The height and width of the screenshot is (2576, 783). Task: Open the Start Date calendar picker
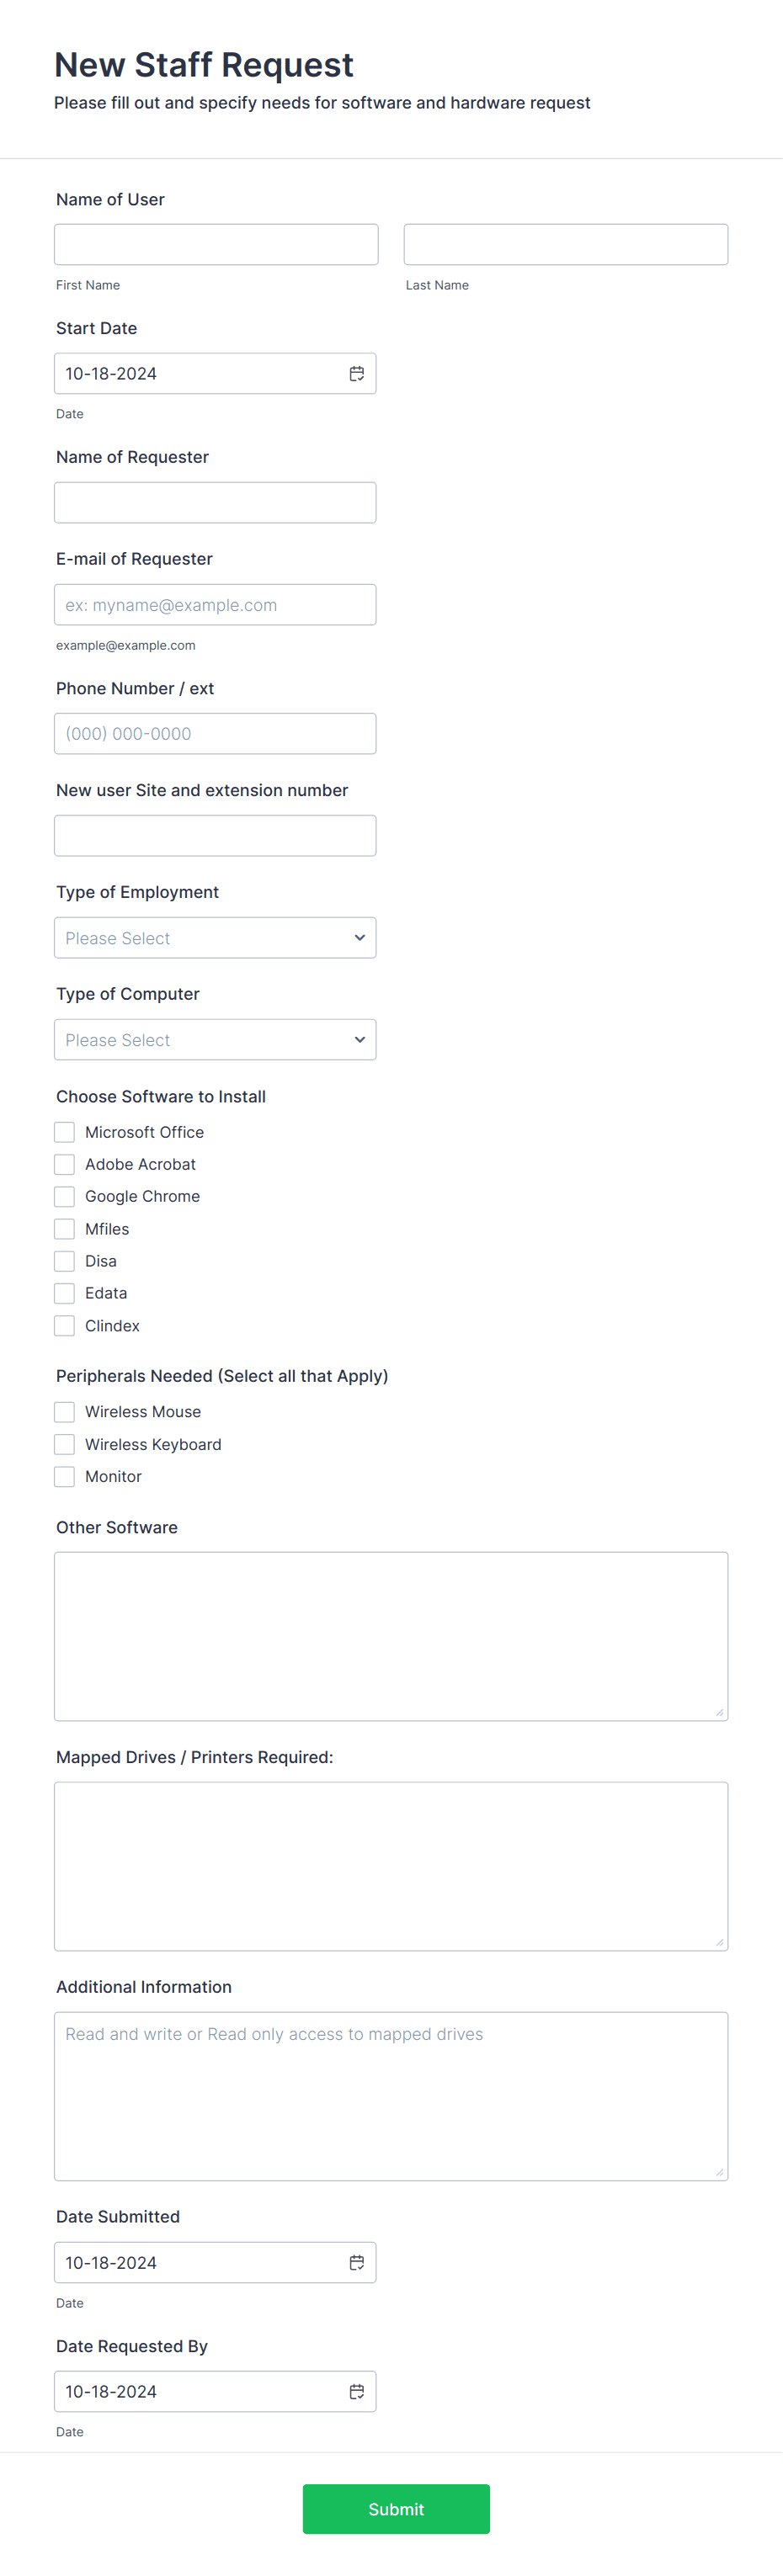click(x=357, y=373)
